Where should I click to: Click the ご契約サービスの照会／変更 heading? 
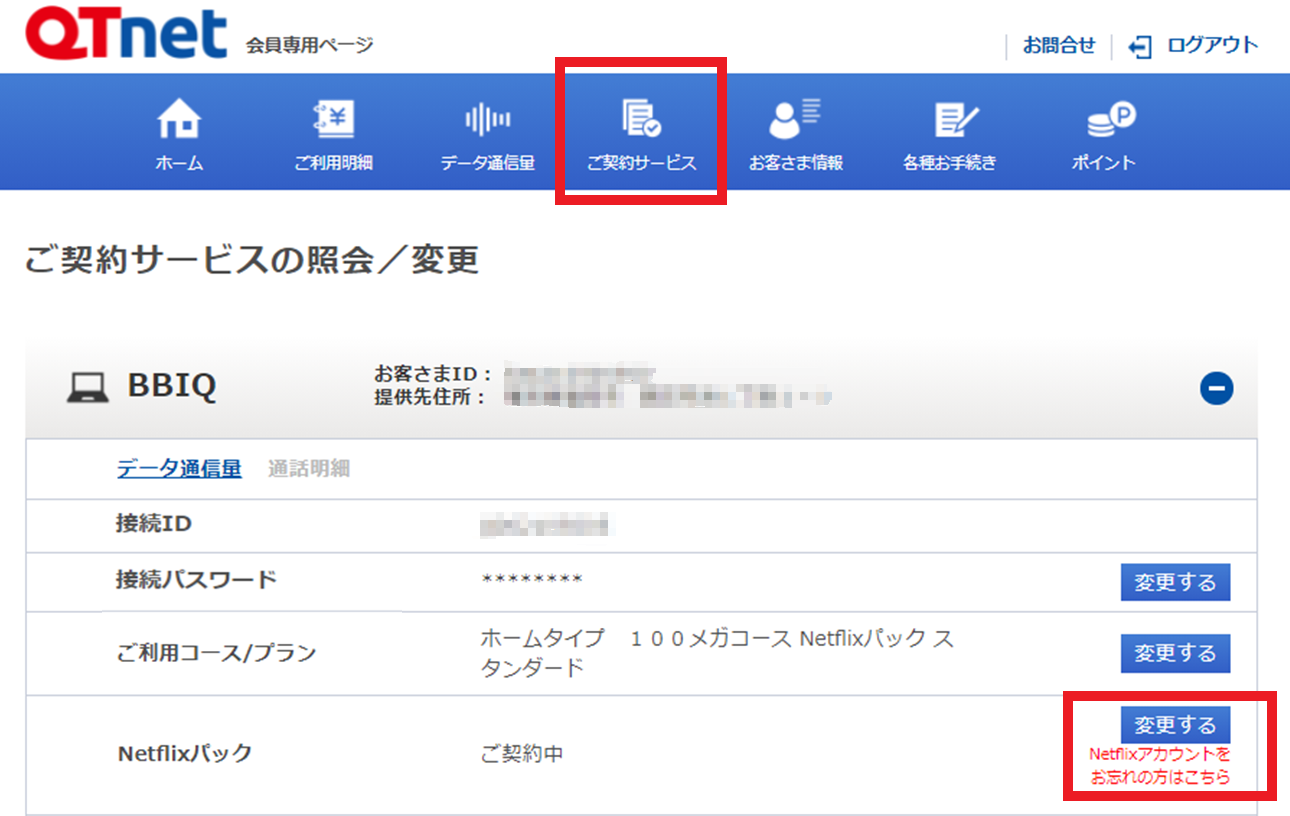click(251, 261)
